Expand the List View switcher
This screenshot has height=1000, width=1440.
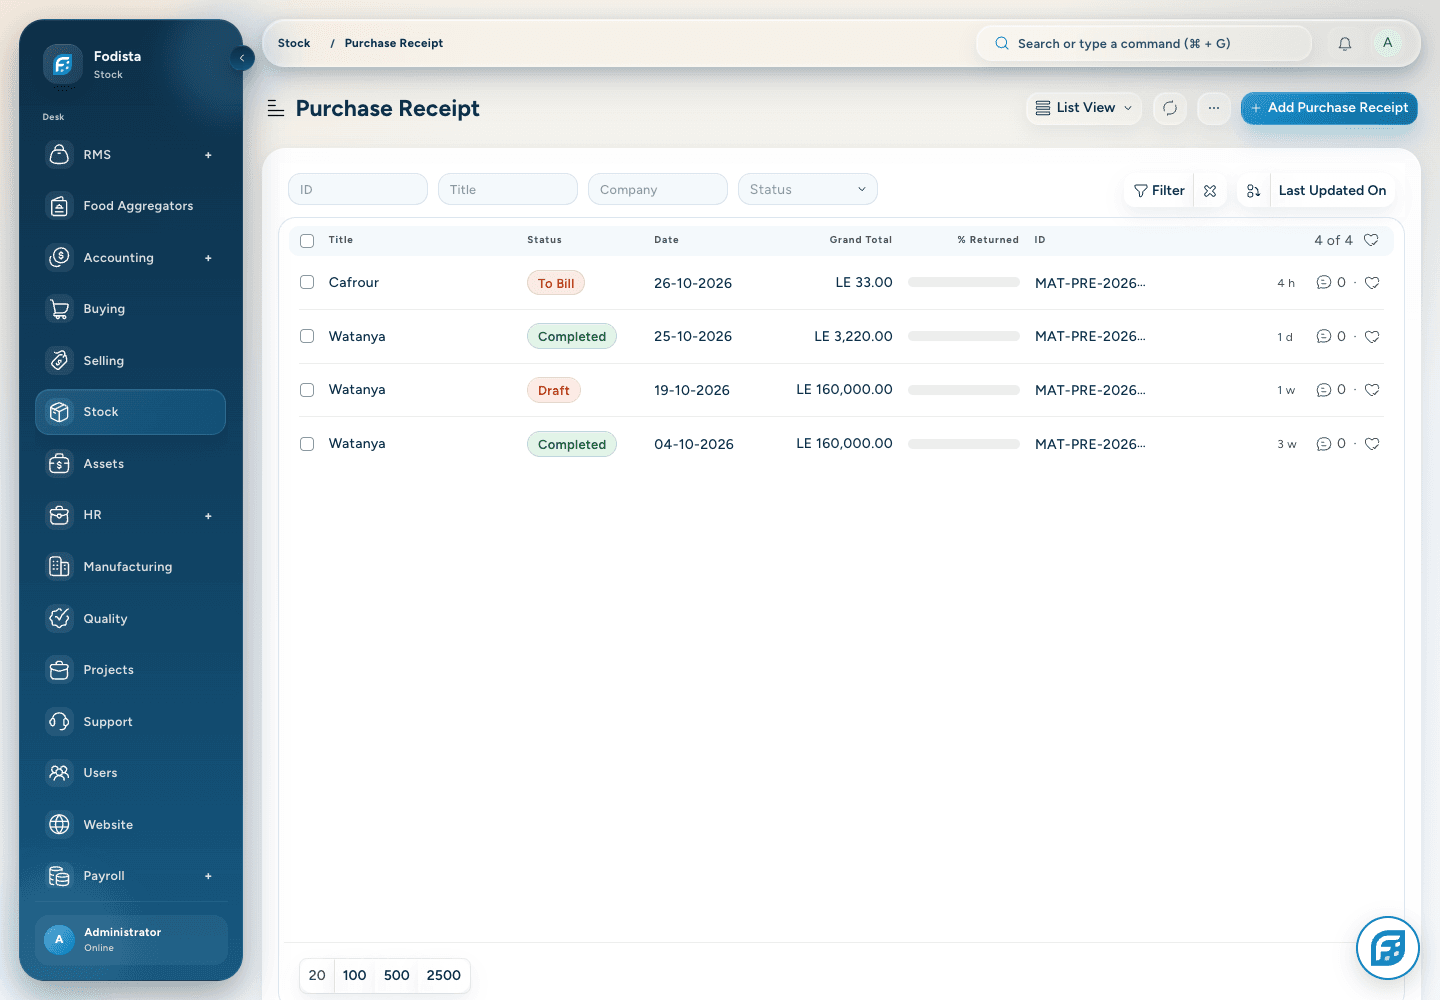[1084, 108]
